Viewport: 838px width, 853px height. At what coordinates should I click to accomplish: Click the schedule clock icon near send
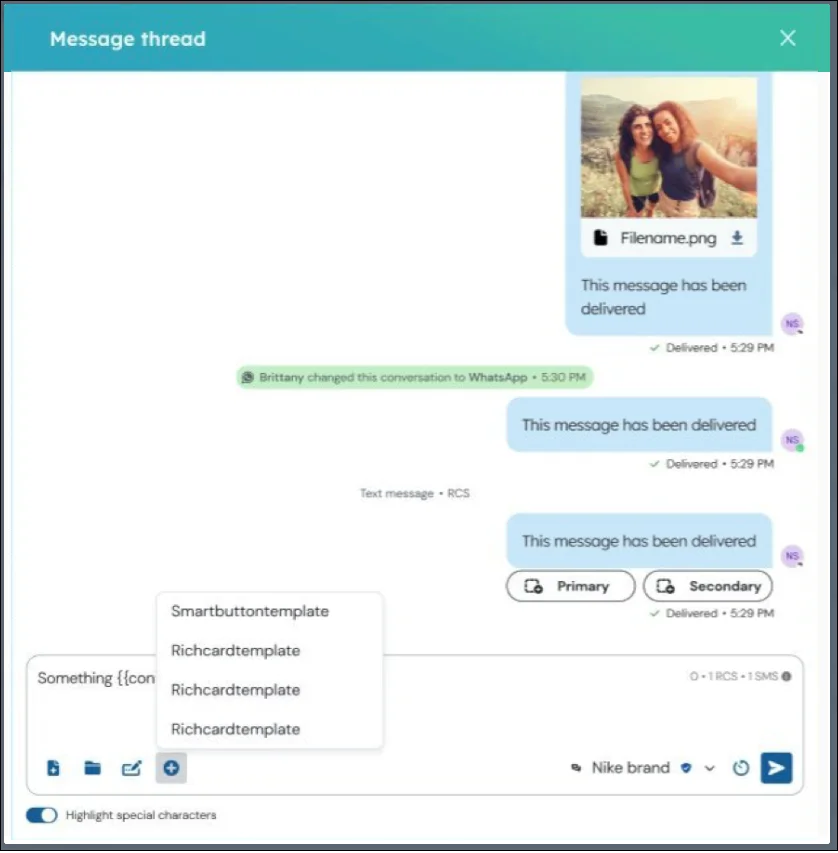pos(741,768)
